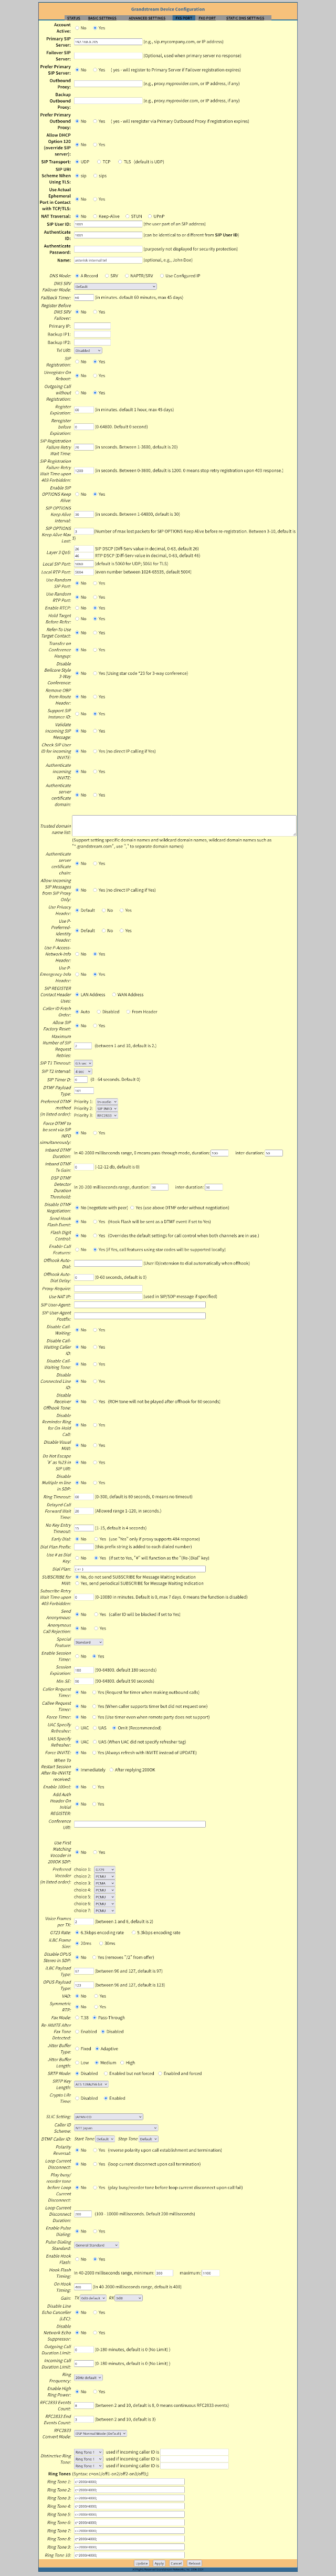Open the FXO PORT tab

206,18
